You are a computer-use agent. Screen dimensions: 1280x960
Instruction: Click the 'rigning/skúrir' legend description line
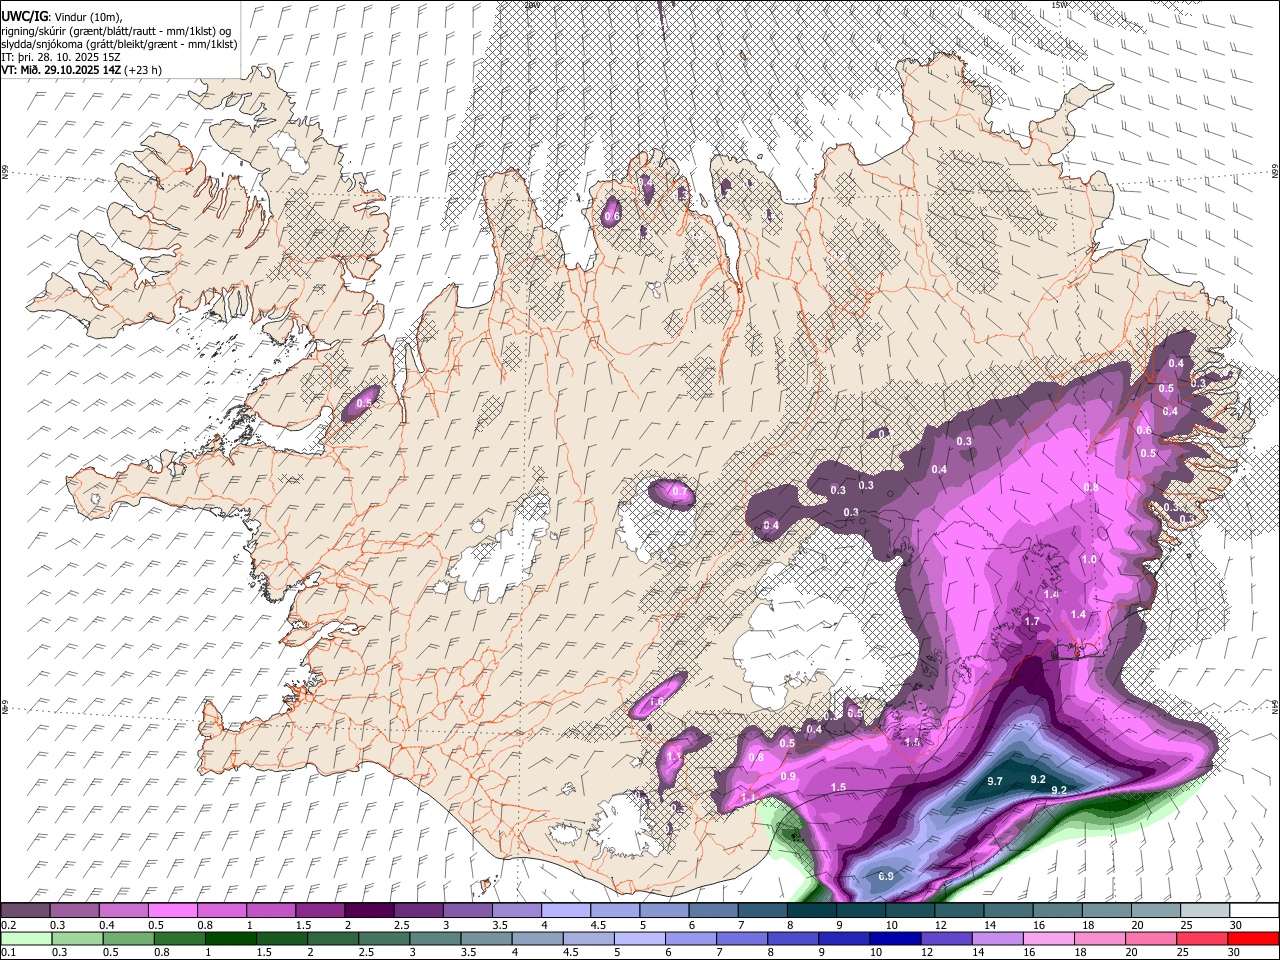[118, 31]
